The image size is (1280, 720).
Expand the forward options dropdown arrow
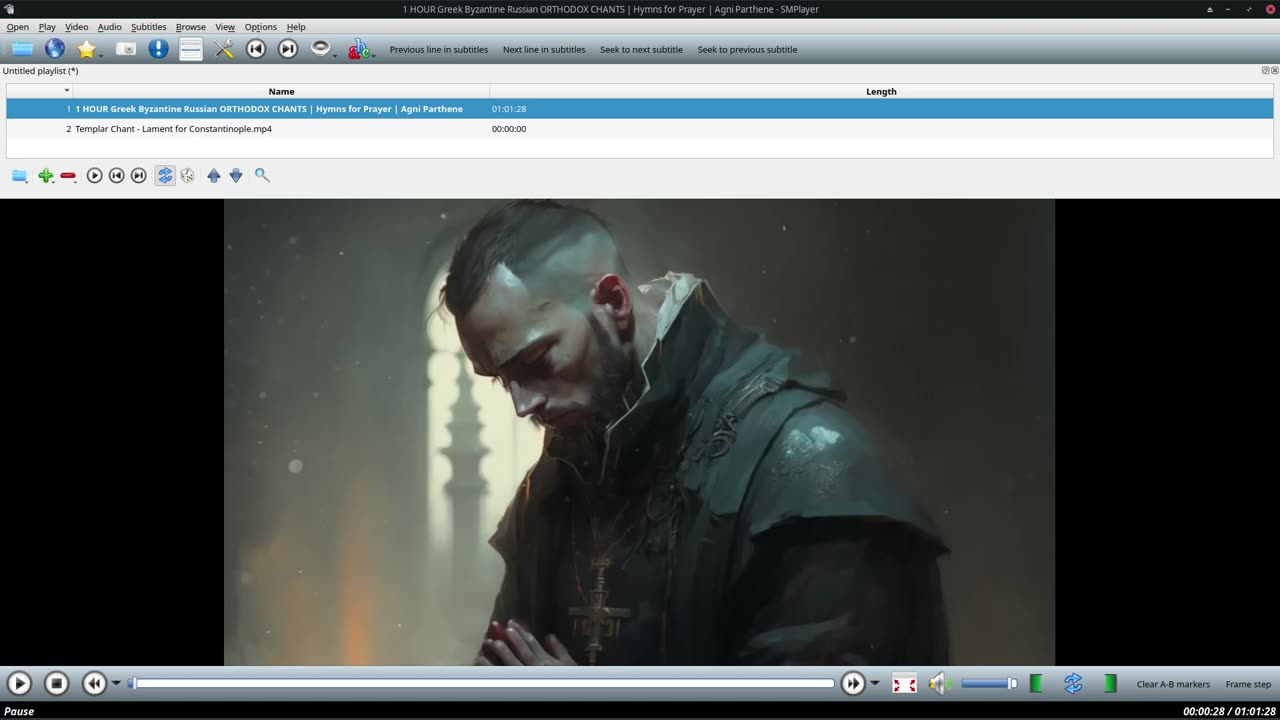(875, 684)
